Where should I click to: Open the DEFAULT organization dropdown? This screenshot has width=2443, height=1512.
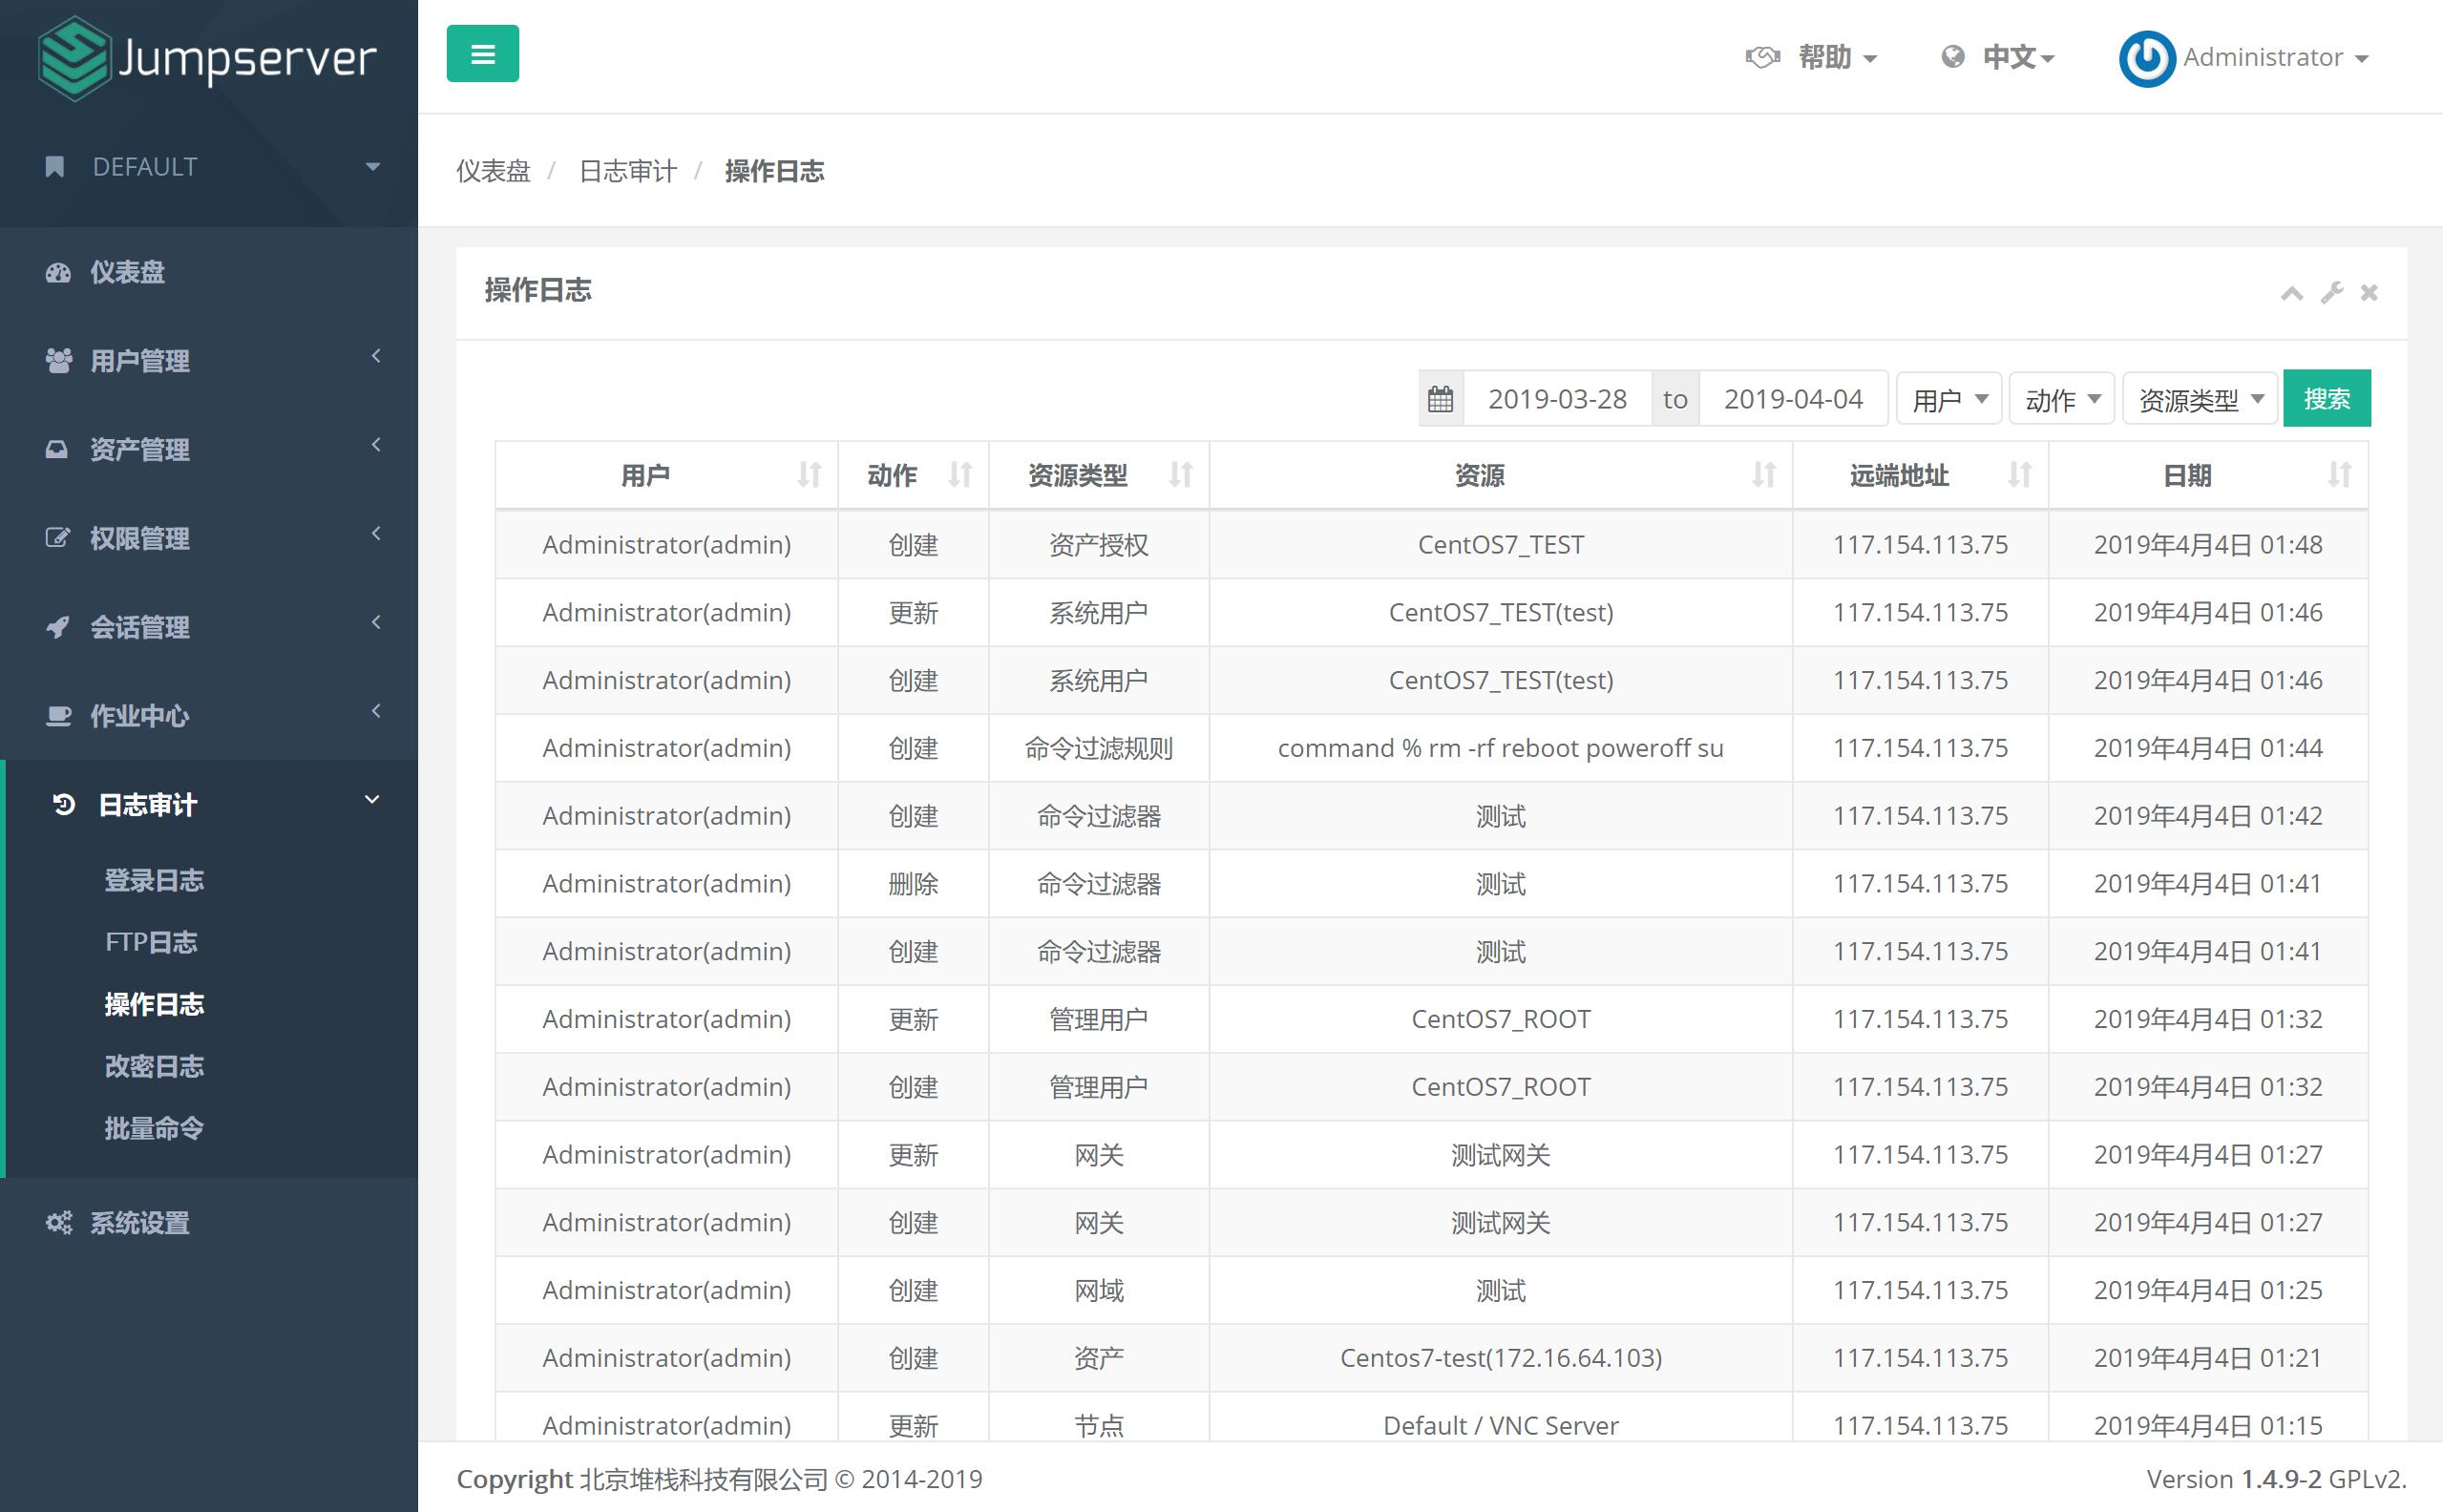[x=209, y=167]
